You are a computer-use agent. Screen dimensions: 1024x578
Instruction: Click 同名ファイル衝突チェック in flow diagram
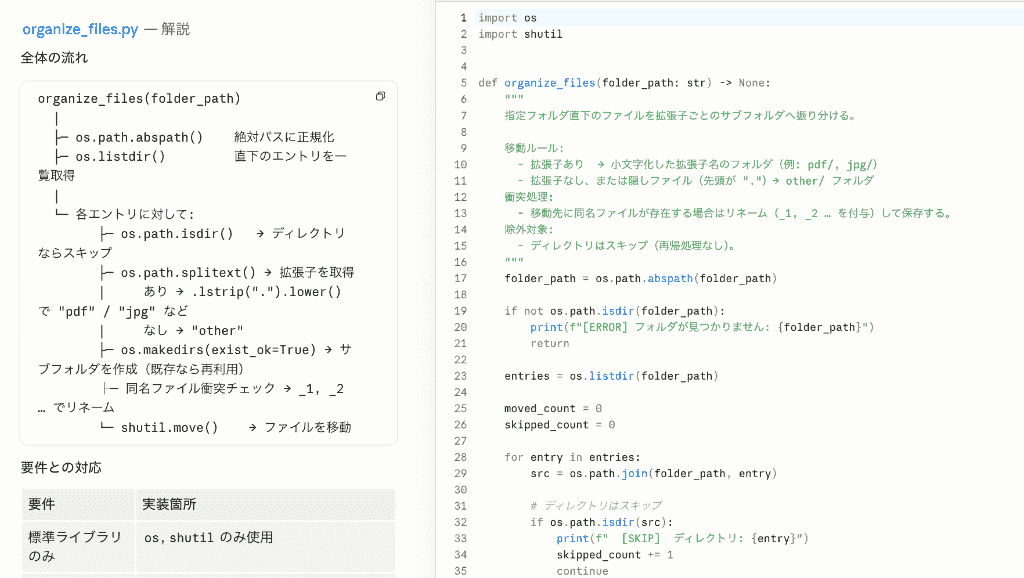[x=200, y=389]
